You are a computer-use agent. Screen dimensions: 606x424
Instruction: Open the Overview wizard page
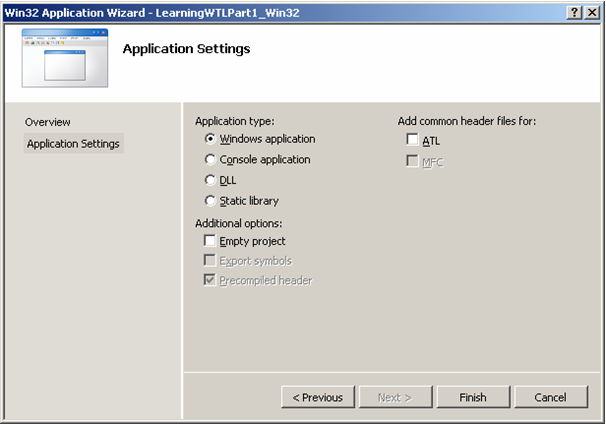48,122
